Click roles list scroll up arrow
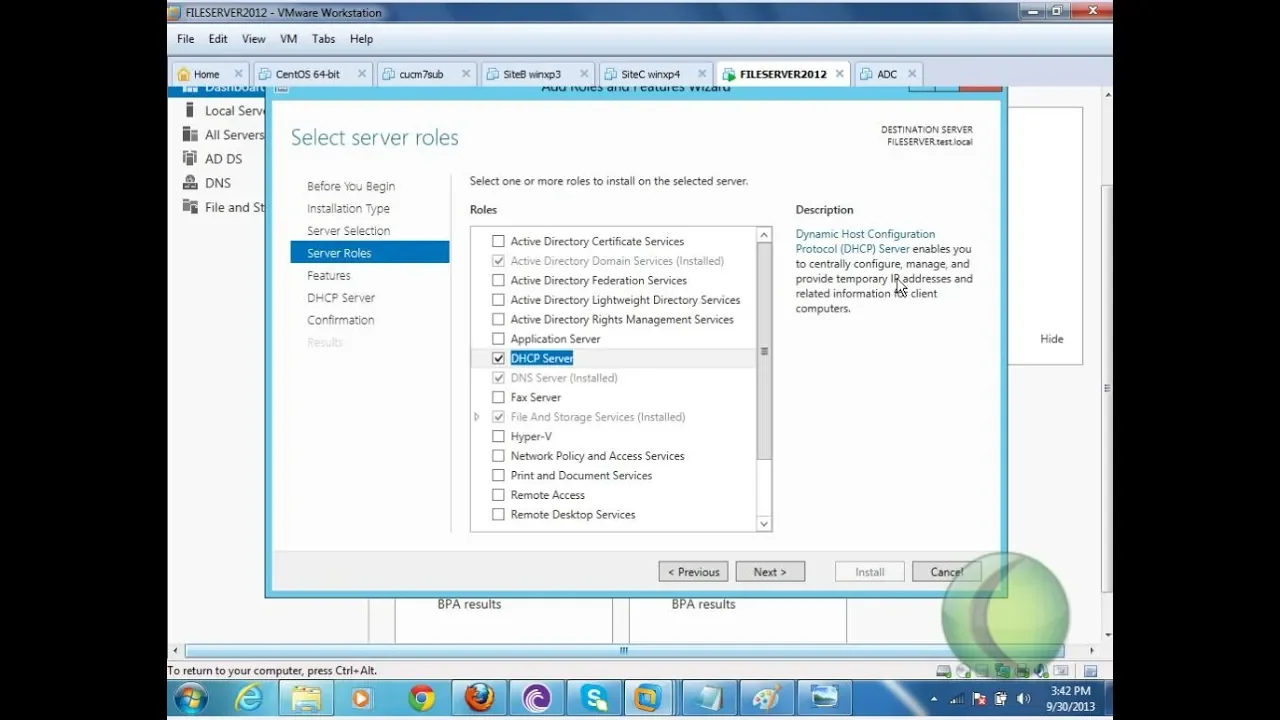This screenshot has width=1280, height=720. [764, 235]
